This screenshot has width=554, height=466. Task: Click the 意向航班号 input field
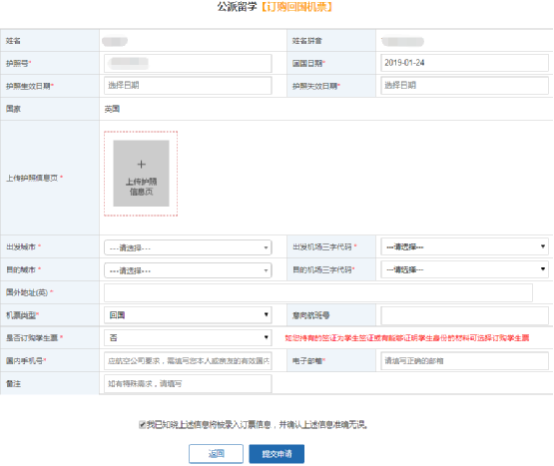click(464, 315)
